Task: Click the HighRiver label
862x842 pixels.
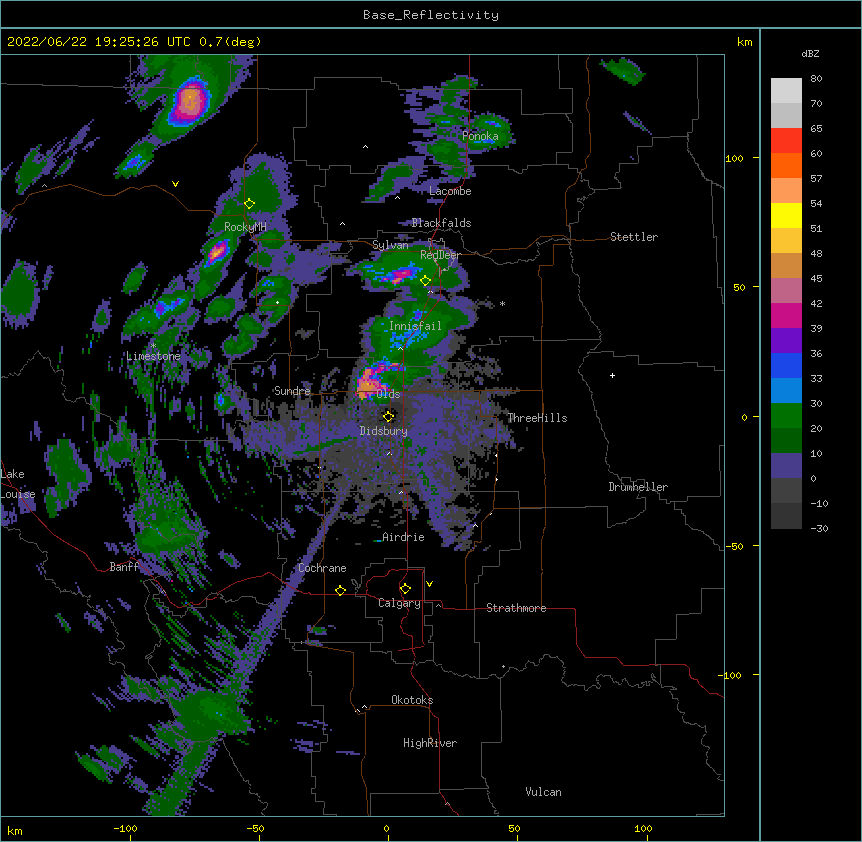Action: pos(430,743)
